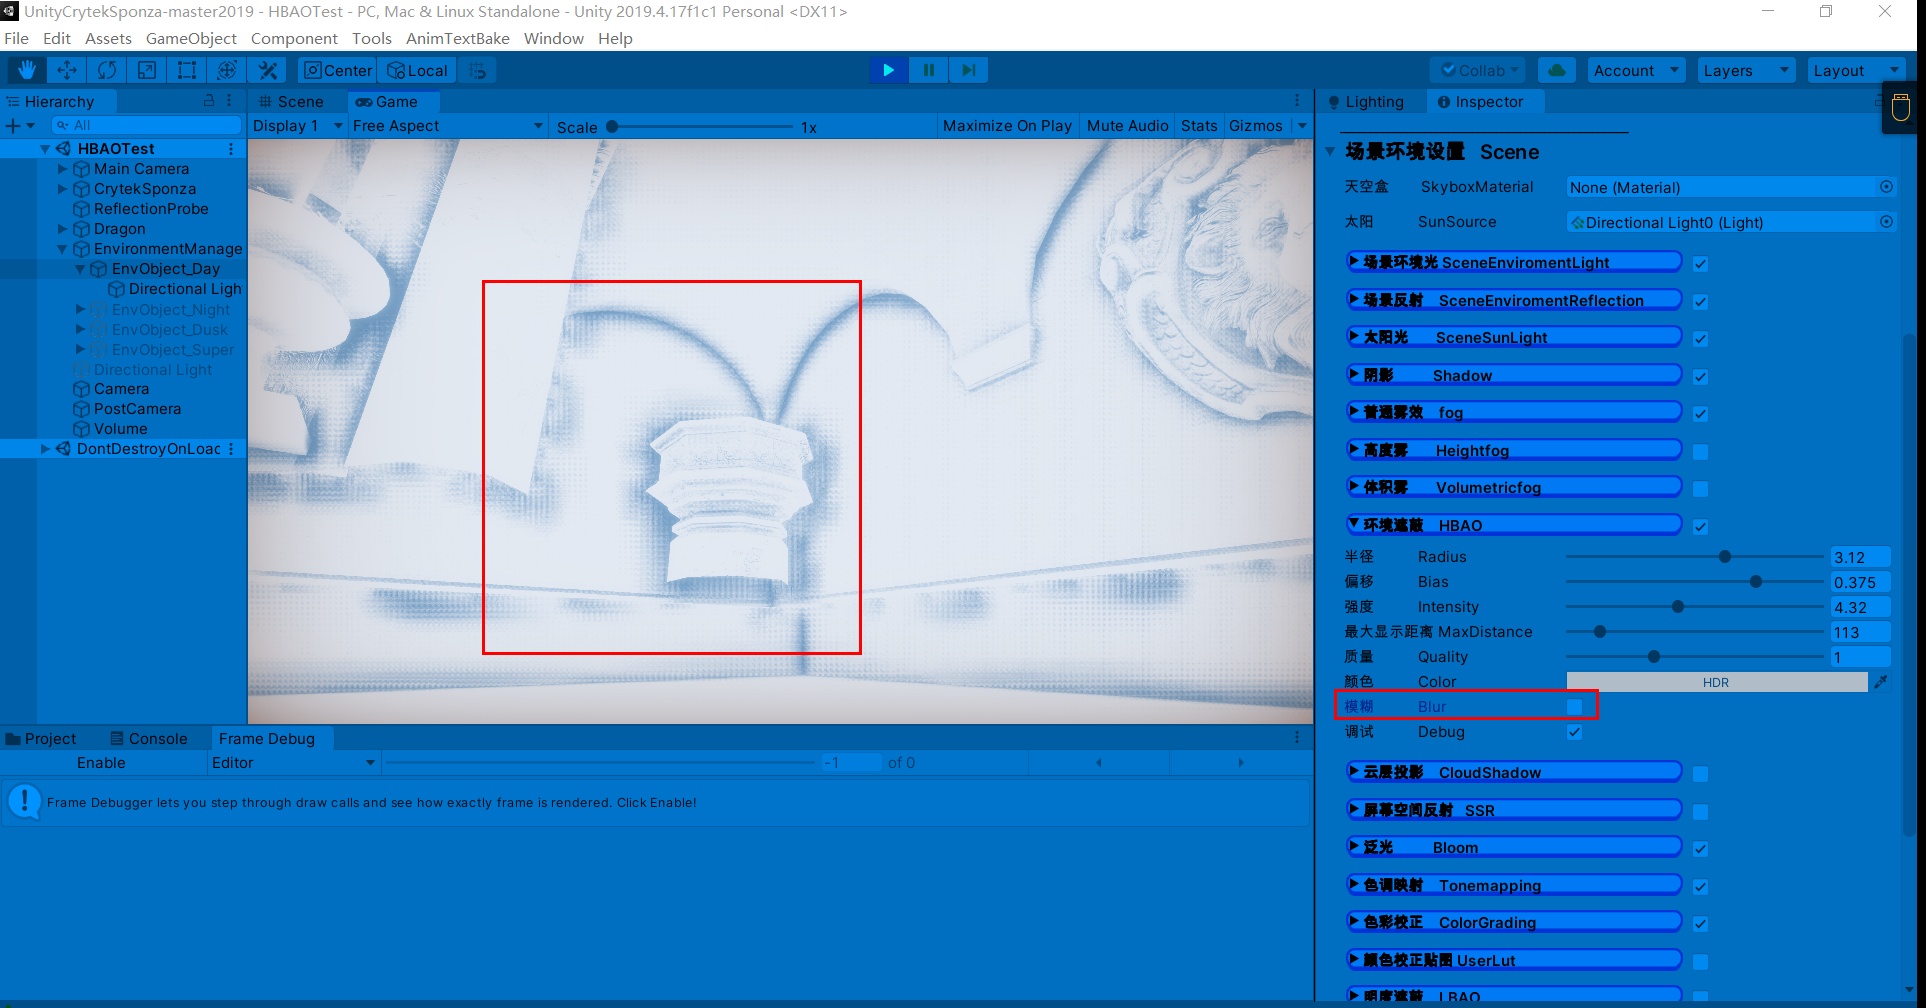The image size is (1926, 1008).
Task: Go to previous frame debug event
Action: (1099, 762)
